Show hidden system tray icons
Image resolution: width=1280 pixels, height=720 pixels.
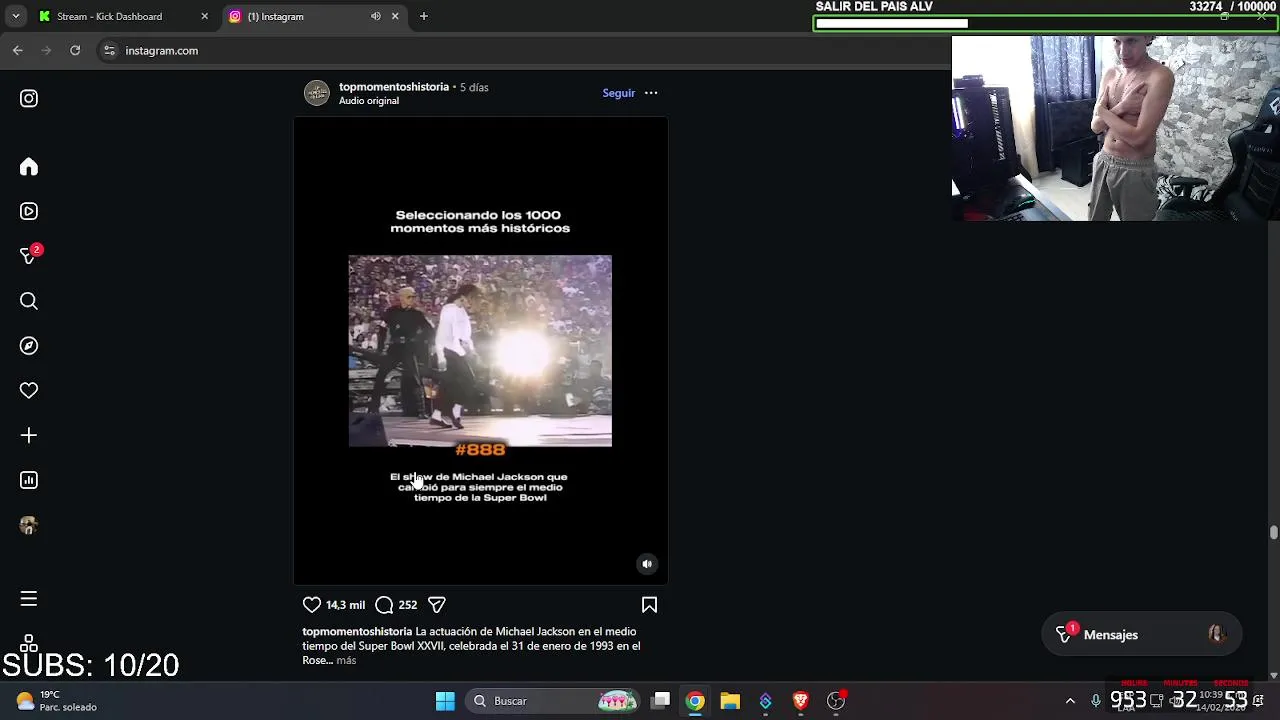tap(1070, 701)
